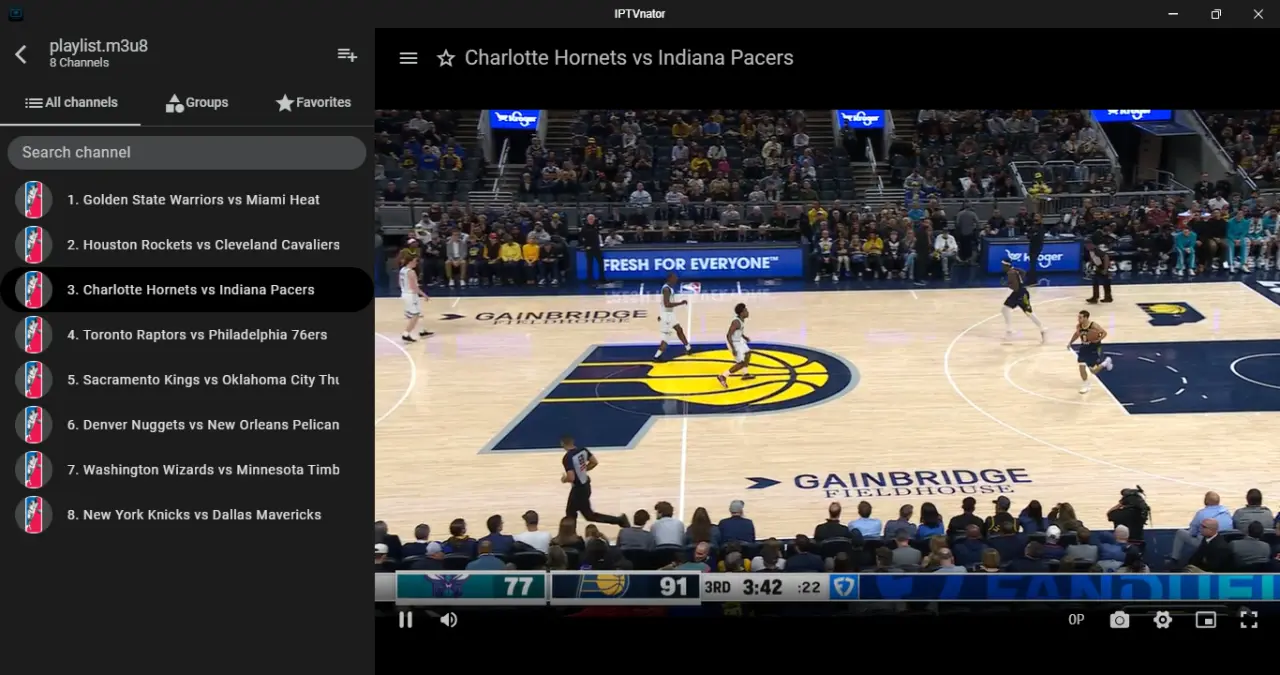Close the IPTVnator window

(1258, 13)
